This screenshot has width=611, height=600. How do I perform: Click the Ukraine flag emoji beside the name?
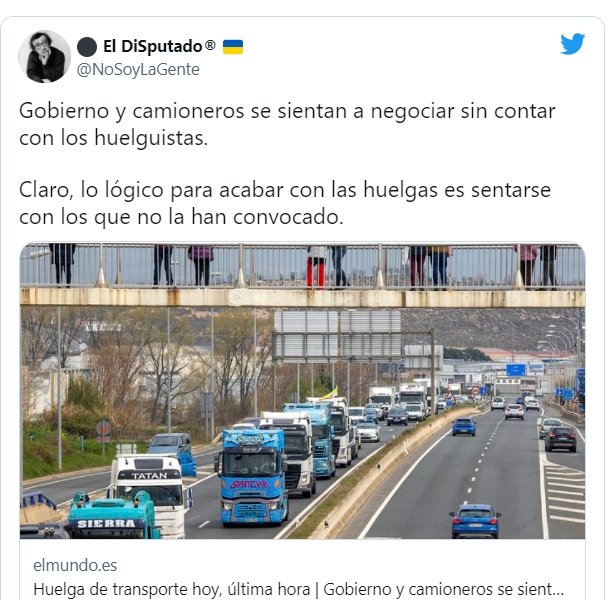point(233,47)
